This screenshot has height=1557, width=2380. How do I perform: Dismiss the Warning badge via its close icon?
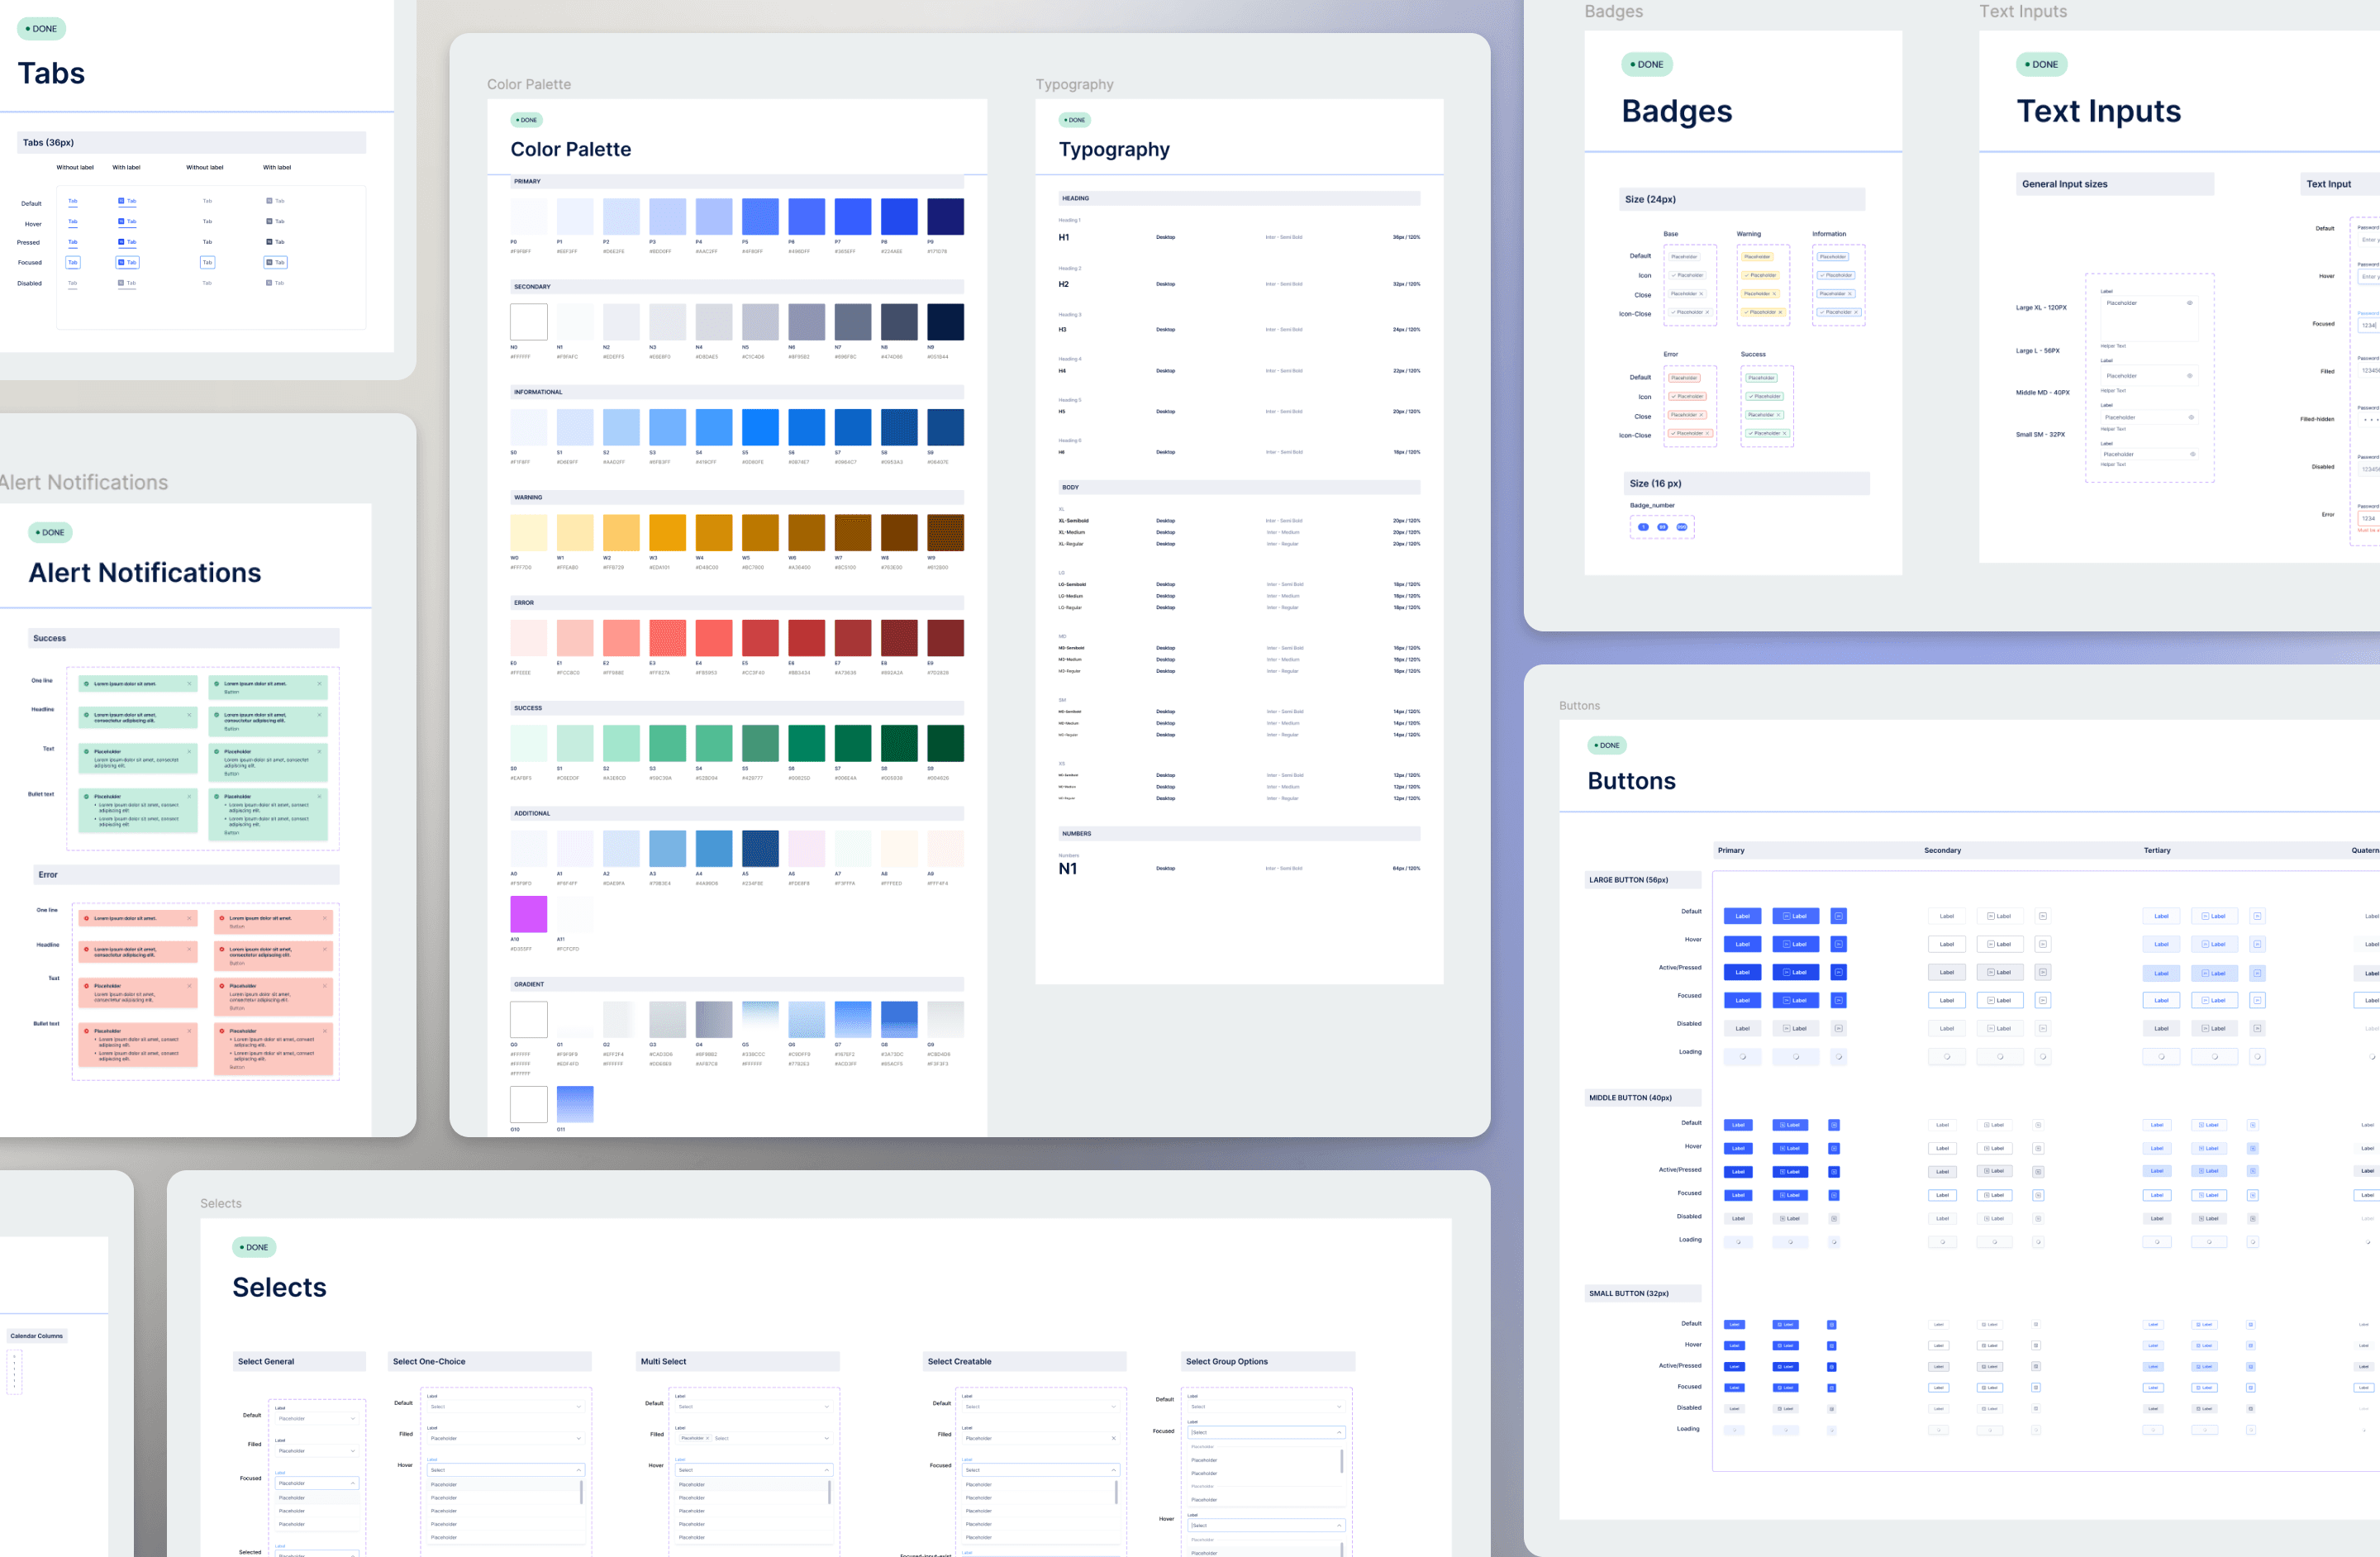[1775, 294]
